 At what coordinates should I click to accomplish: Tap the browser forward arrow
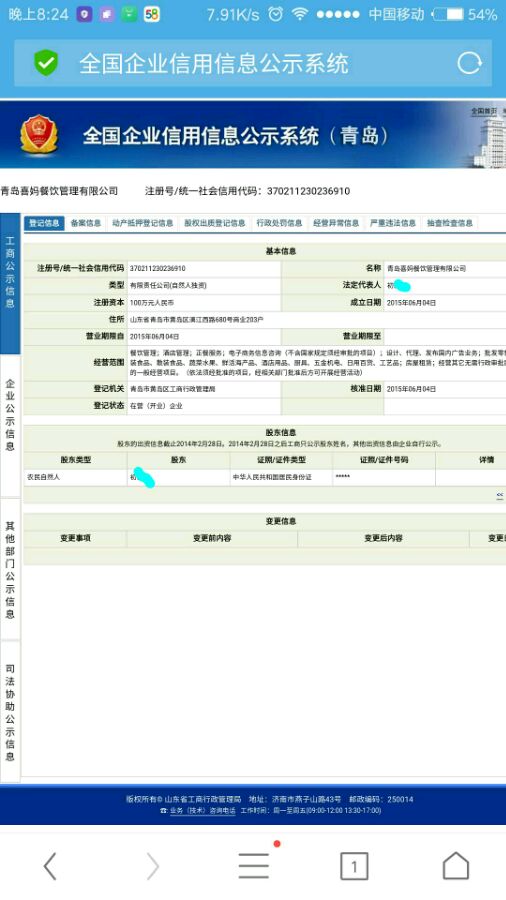coord(153,865)
